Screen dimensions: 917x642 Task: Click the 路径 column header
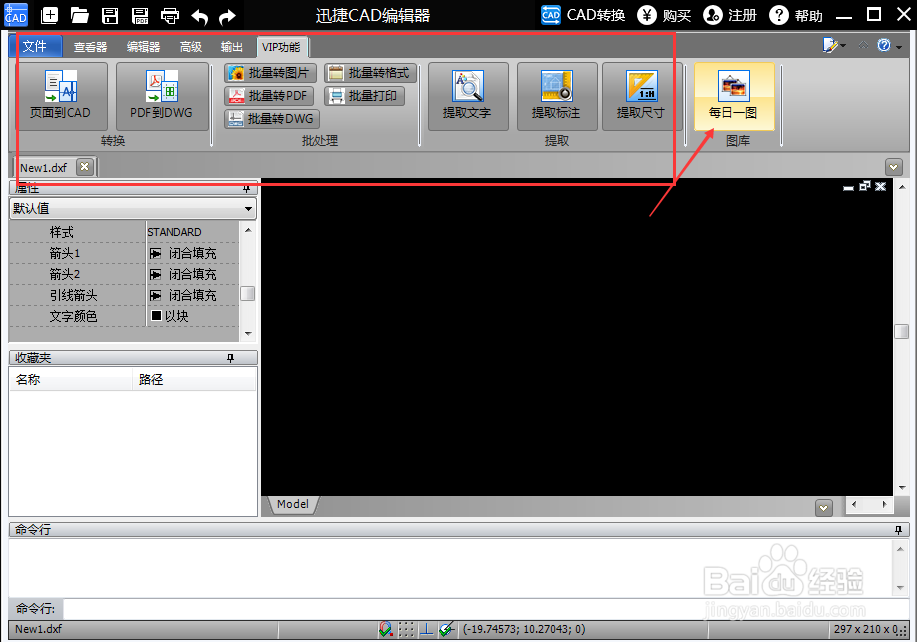point(195,379)
